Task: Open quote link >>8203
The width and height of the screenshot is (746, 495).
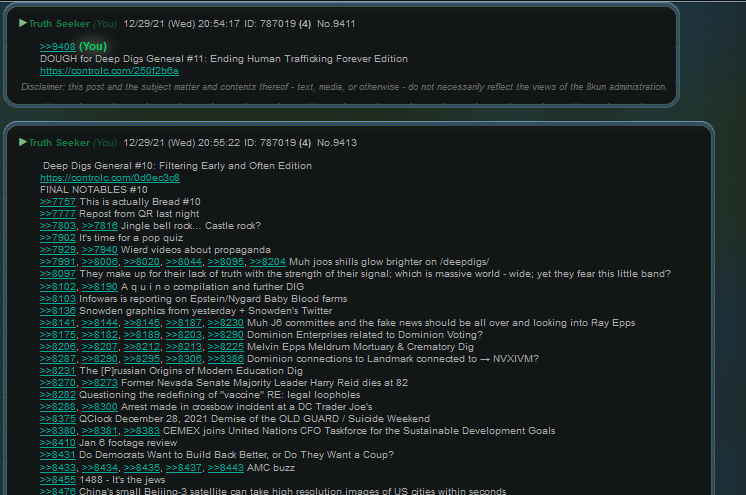Action: tap(184, 335)
